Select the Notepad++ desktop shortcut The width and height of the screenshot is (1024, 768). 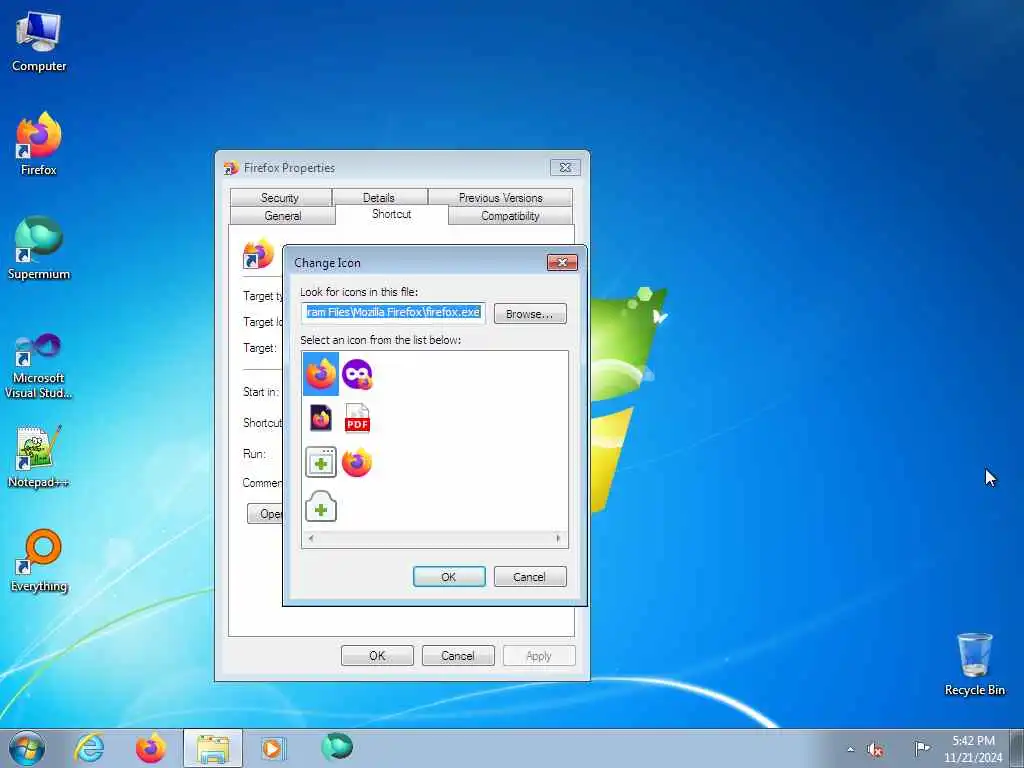39,456
